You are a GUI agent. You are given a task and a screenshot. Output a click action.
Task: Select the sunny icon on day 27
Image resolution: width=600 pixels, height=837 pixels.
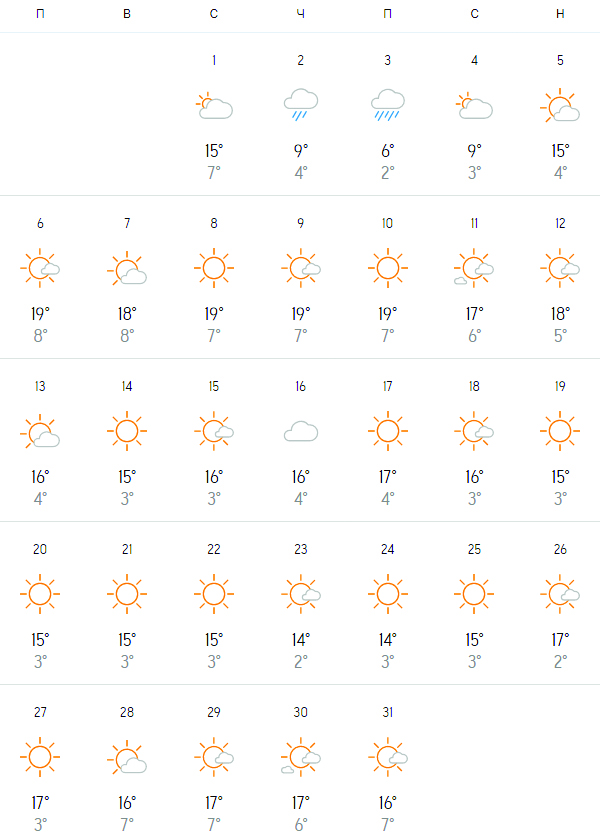pos(40,757)
